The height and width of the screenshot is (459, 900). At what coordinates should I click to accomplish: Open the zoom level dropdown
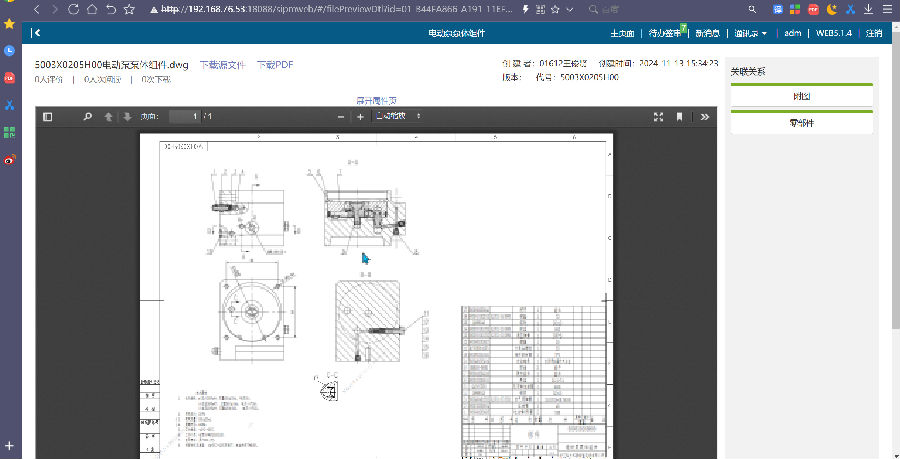point(398,117)
